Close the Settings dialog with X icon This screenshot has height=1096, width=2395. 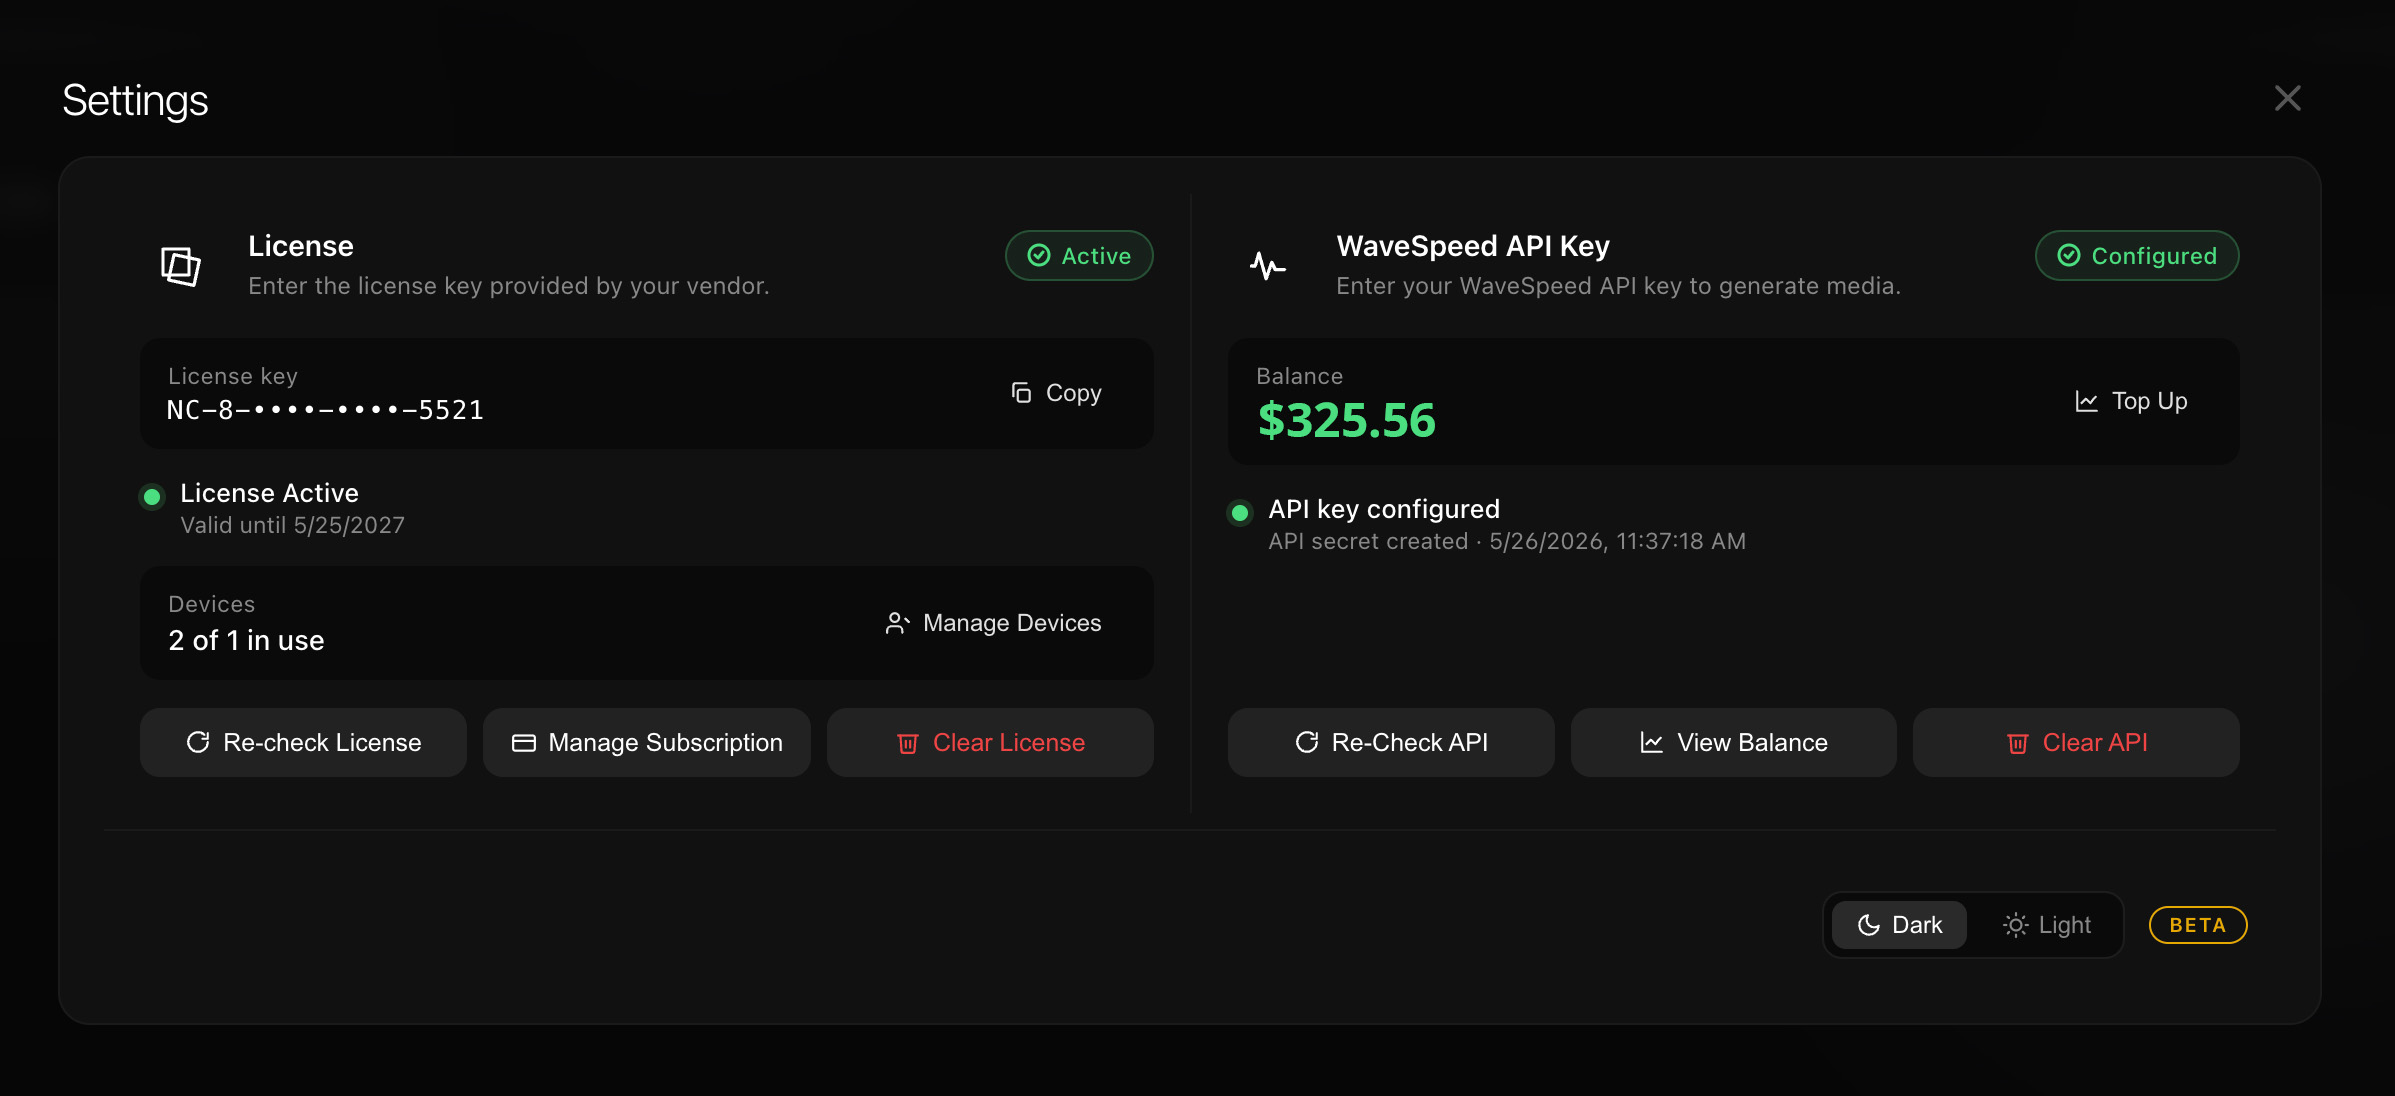click(x=2287, y=98)
